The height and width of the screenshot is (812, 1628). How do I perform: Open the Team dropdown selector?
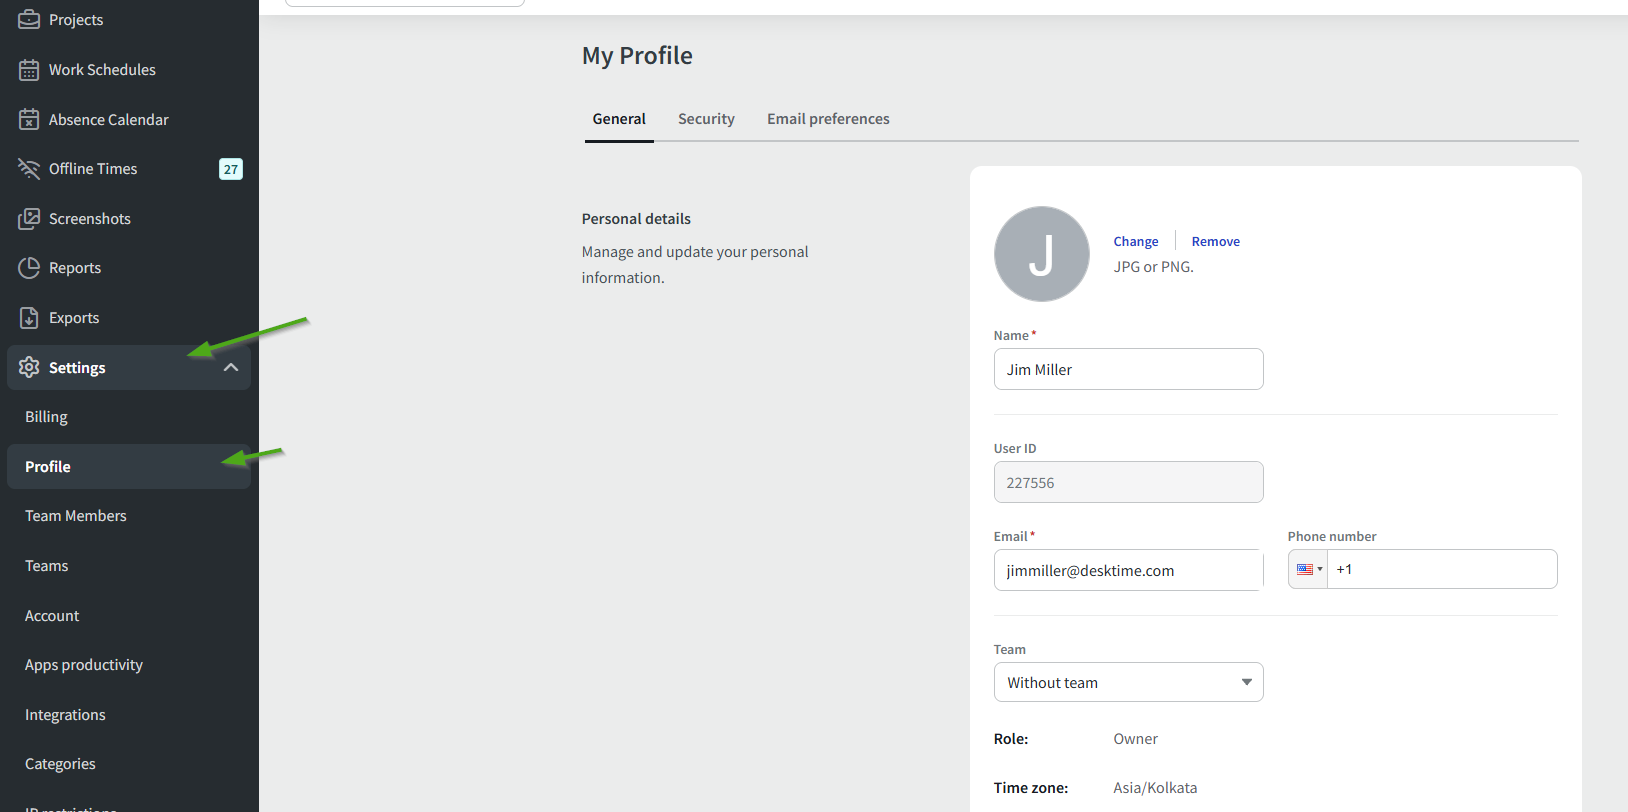[1128, 683]
